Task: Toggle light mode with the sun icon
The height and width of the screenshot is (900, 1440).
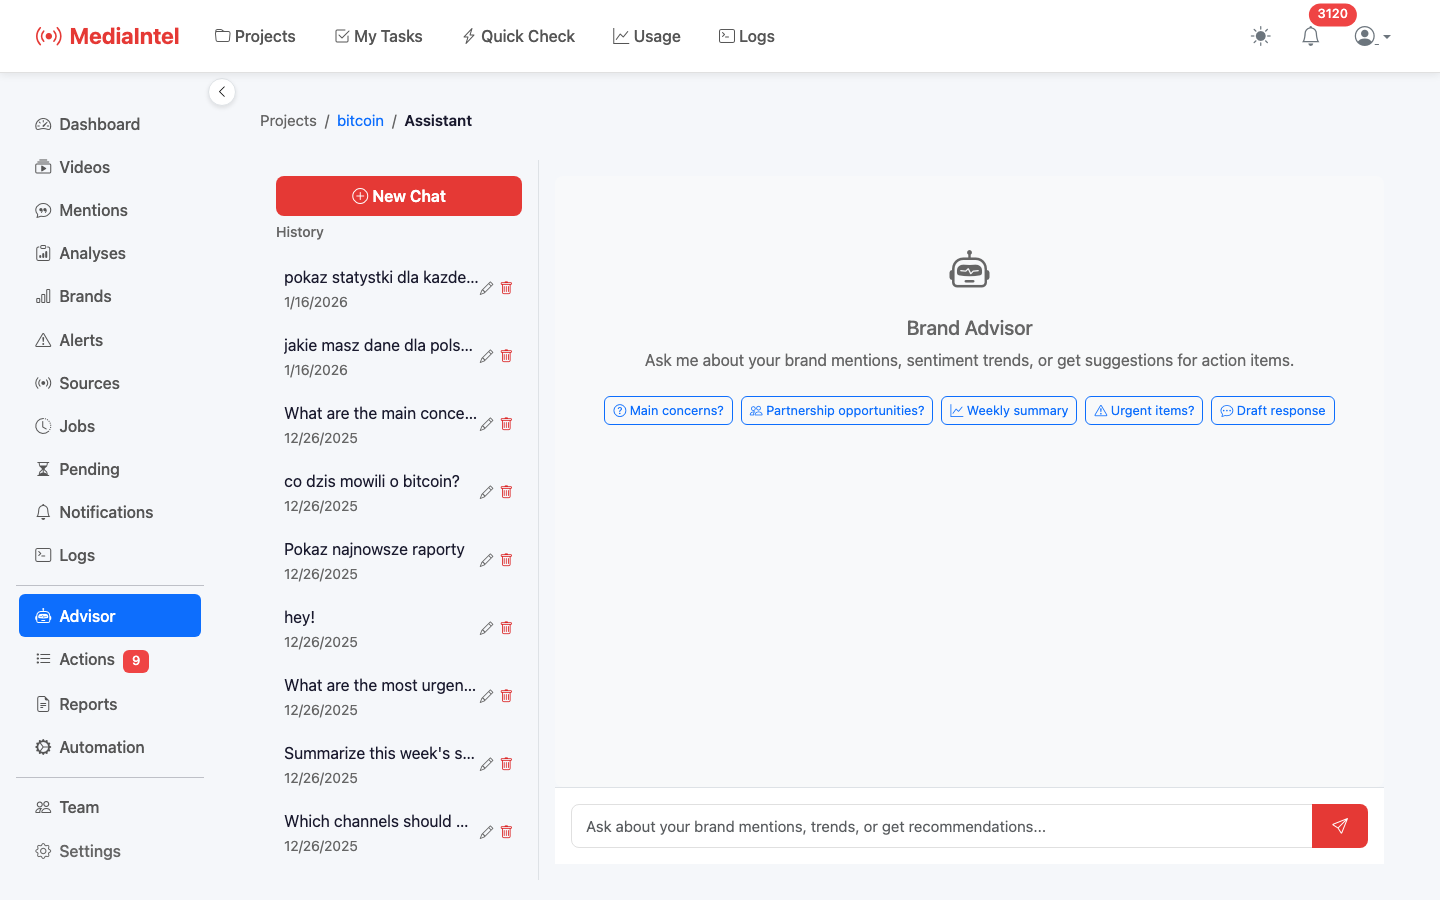Action: (x=1260, y=36)
